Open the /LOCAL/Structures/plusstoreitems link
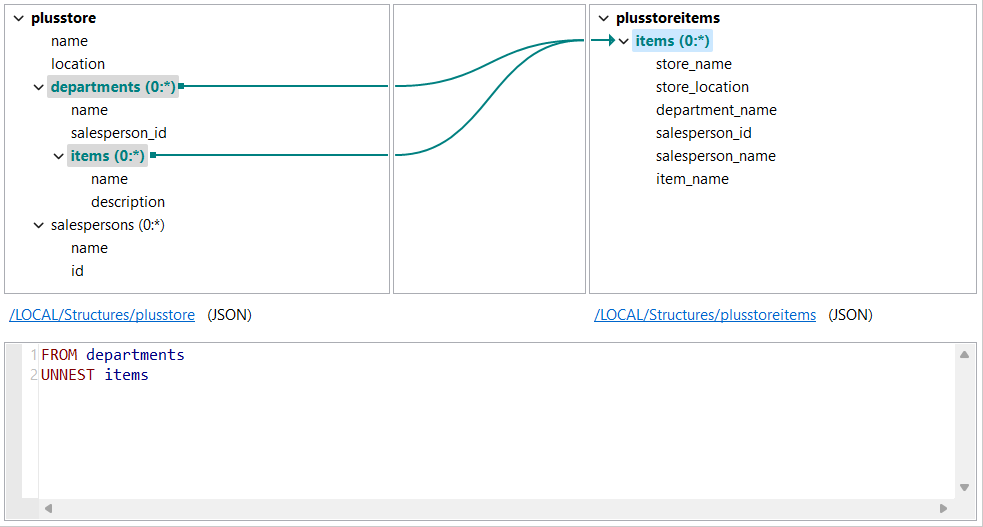The width and height of the screenshot is (983, 527). pos(705,315)
